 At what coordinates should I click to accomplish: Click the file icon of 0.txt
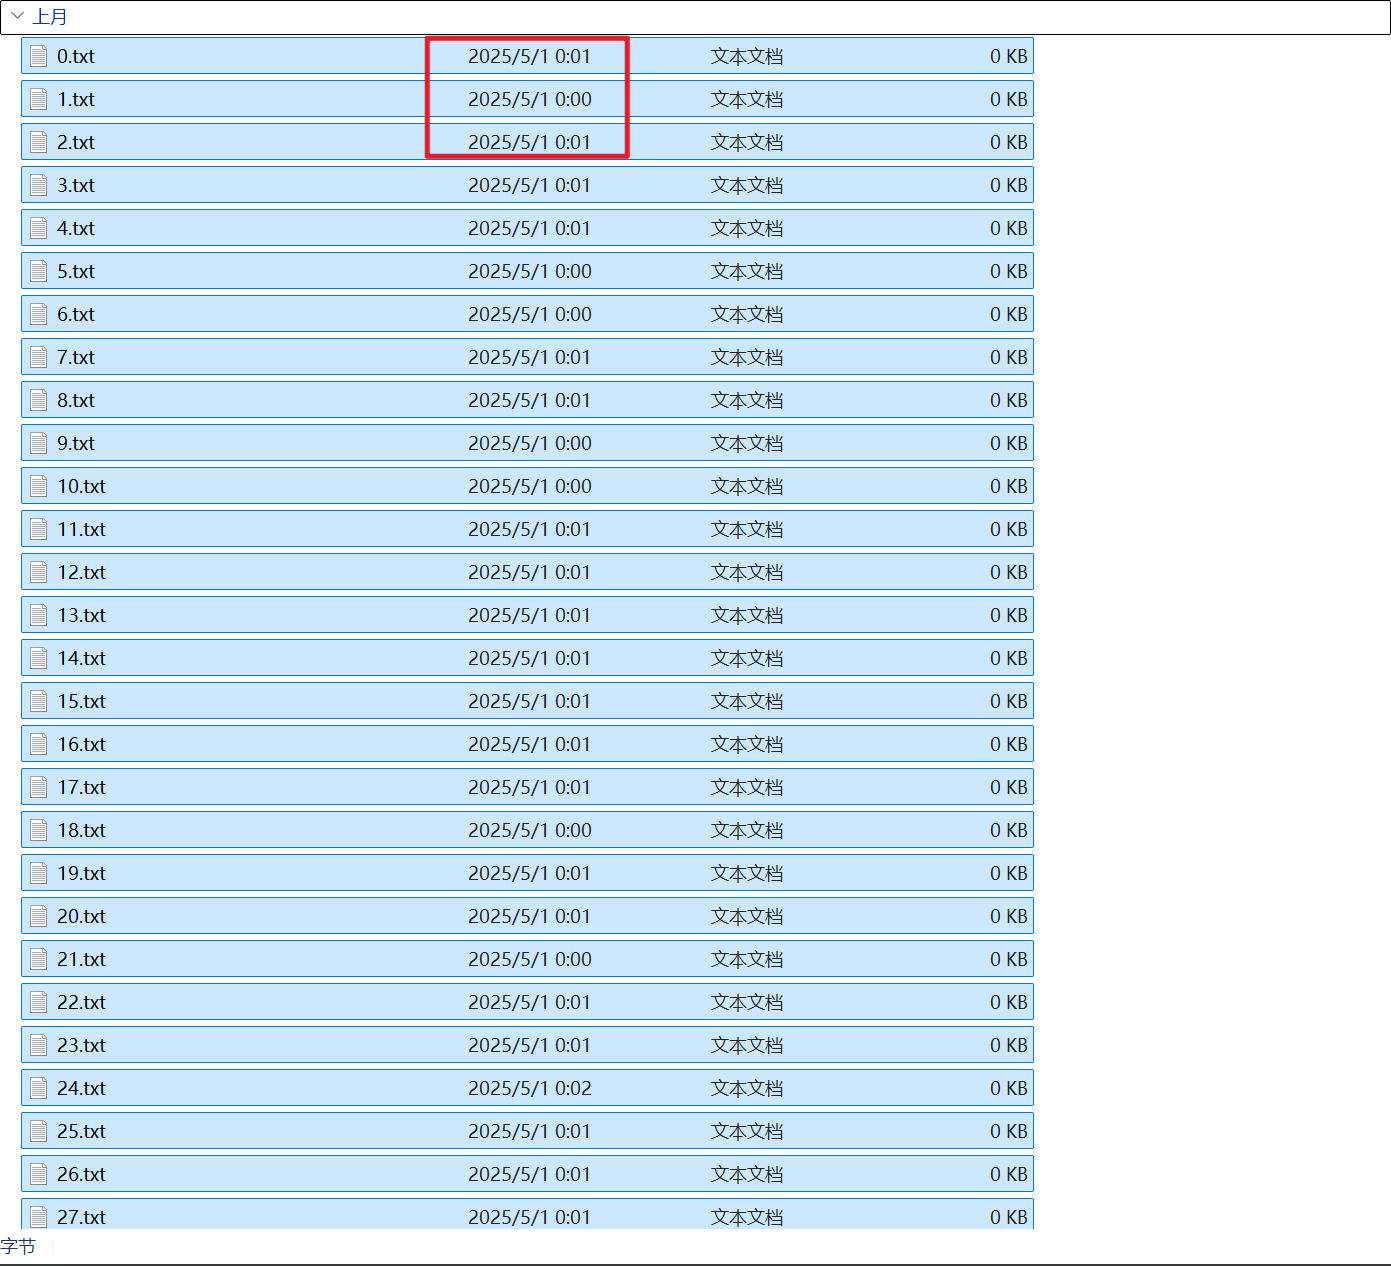pos(39,56)
